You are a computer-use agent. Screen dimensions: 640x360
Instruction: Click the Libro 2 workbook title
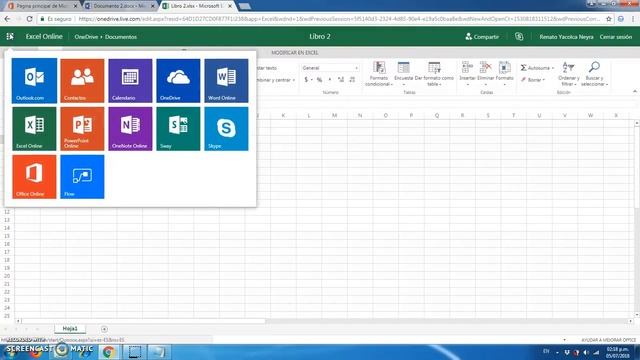320,36
